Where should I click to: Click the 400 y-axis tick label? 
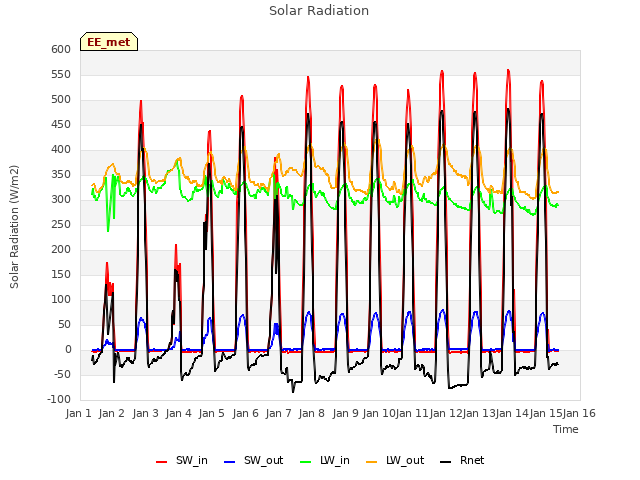pyautogui.click(x=61, y=149)
